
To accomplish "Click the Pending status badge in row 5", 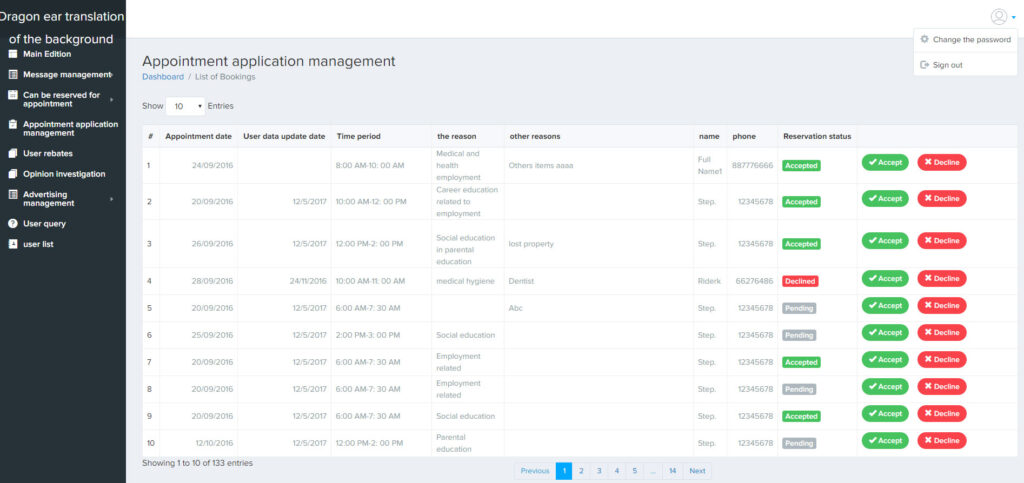I will click(x=799, y=308).
